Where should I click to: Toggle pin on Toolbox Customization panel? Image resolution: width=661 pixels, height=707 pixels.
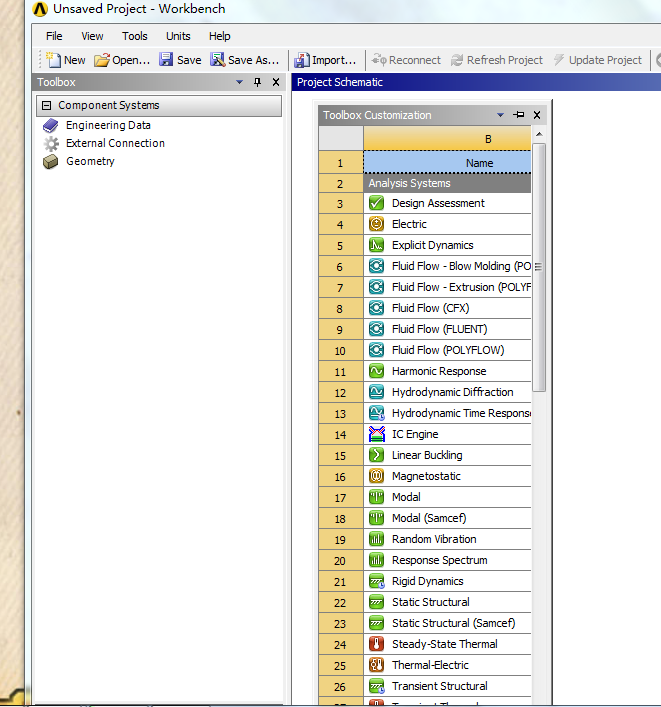point(519,115)
